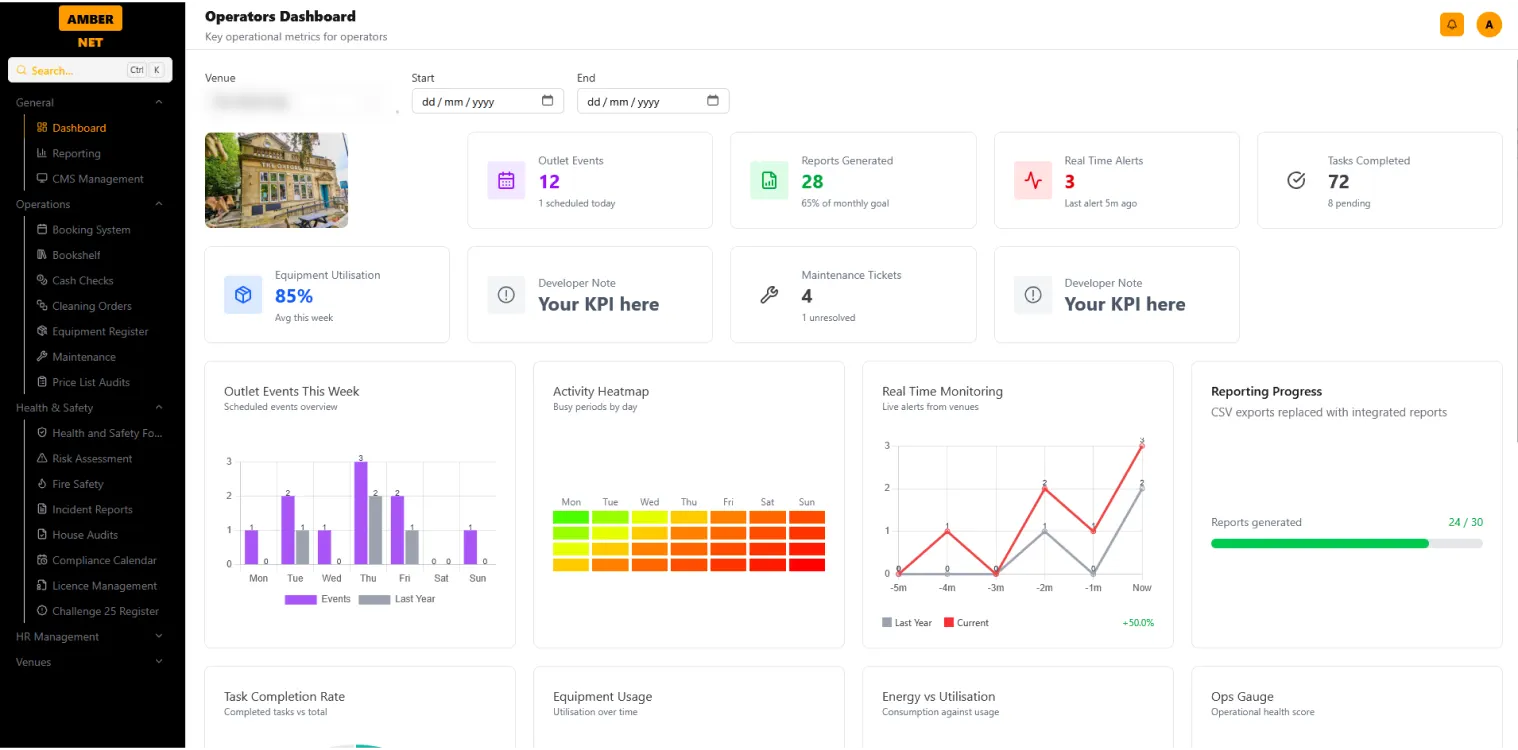The width and height of the screenshot is (1518, 750).
Task: Open Reporting from the sidebar
Action: (76, 154)
